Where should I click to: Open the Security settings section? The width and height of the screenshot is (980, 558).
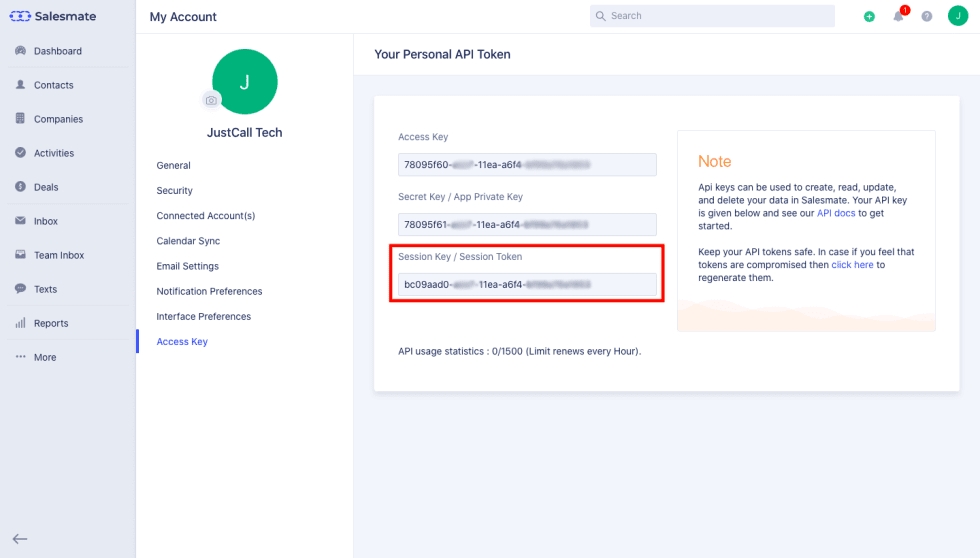(174, 191)
